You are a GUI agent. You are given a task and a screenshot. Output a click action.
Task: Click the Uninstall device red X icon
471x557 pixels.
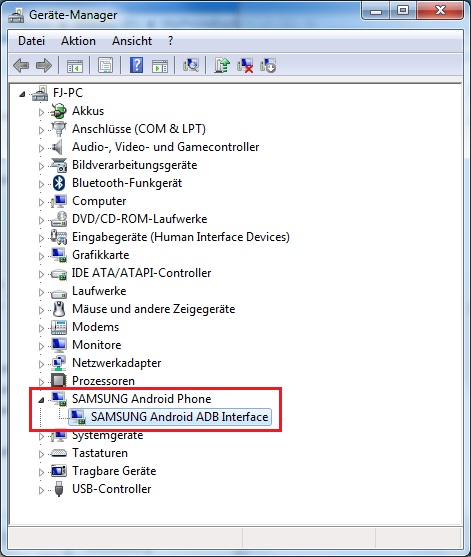245,65
